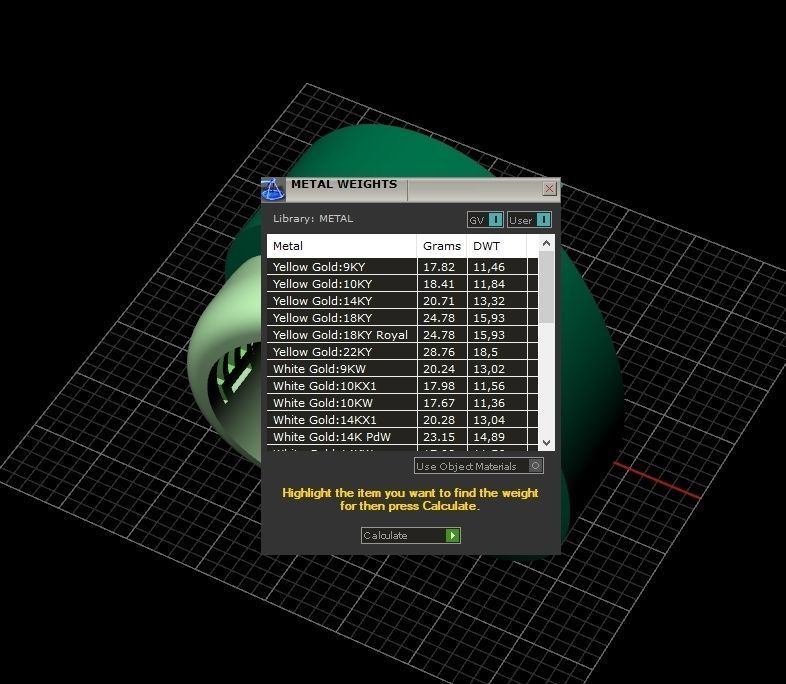786x684 pixels.
Task: Sort by the Metal column header
Action: coord(341,246)
